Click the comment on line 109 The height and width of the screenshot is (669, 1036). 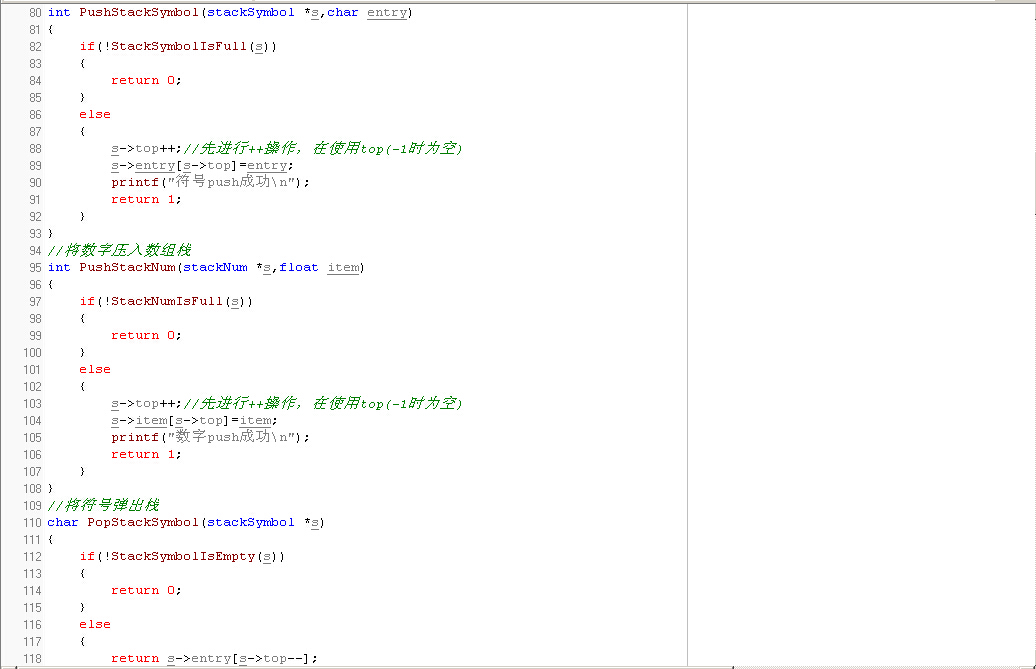pos(104,505)
